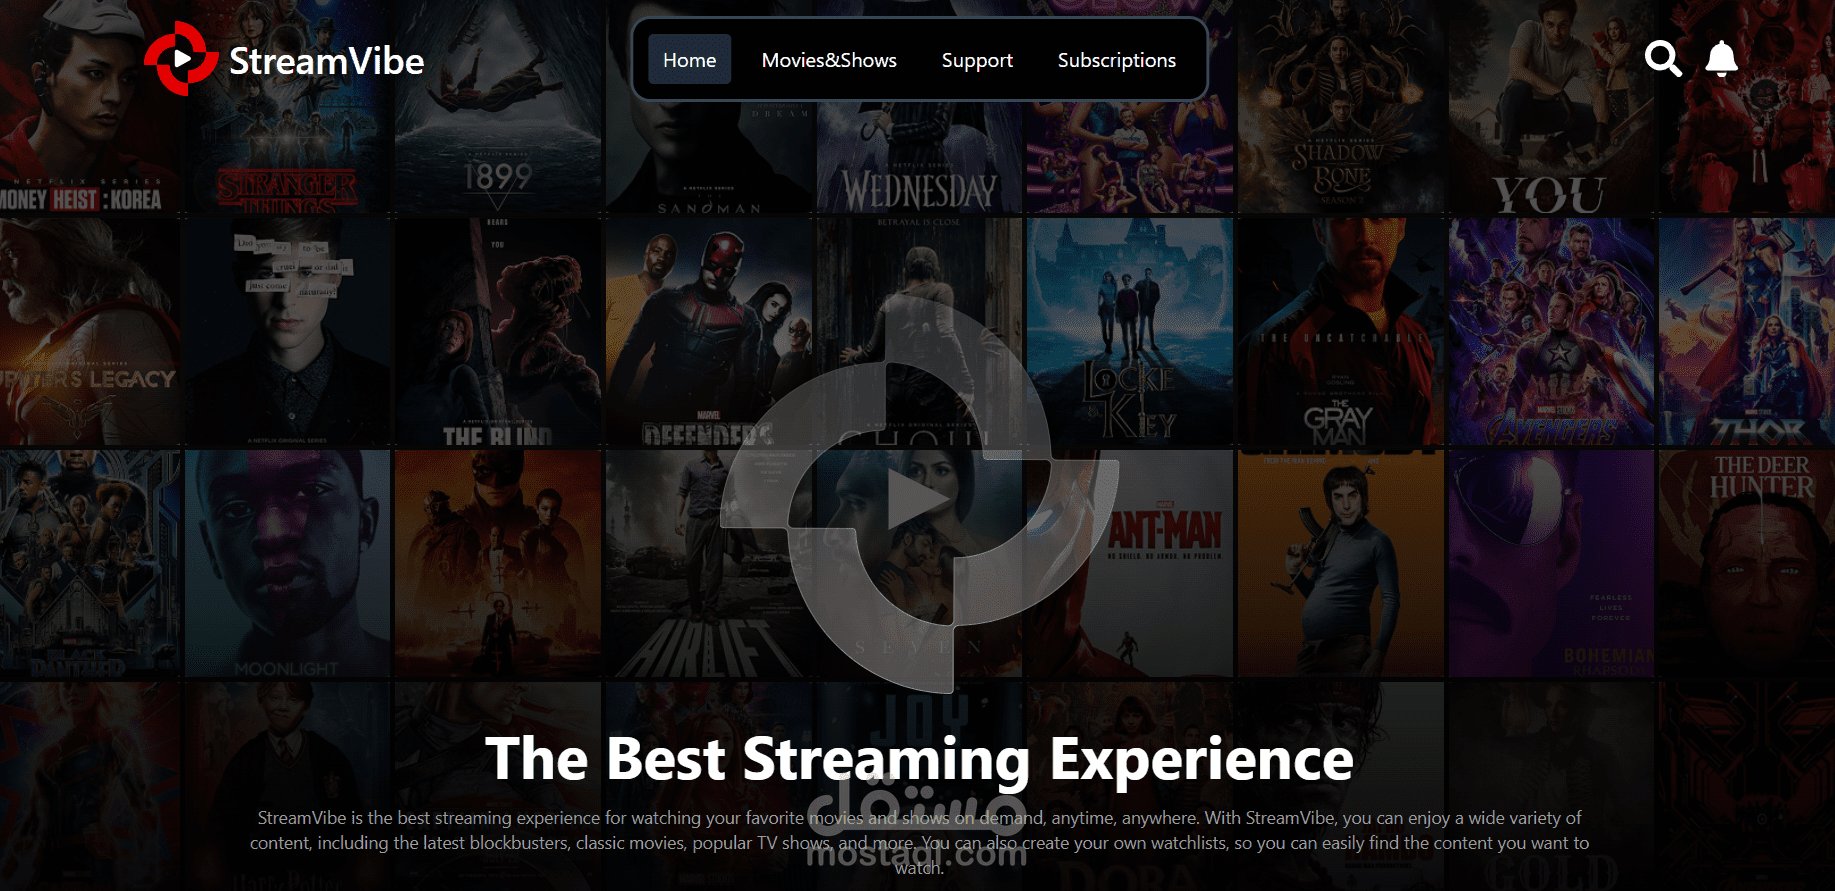Click the heading The Best Streaming Experience

(919, 759)
